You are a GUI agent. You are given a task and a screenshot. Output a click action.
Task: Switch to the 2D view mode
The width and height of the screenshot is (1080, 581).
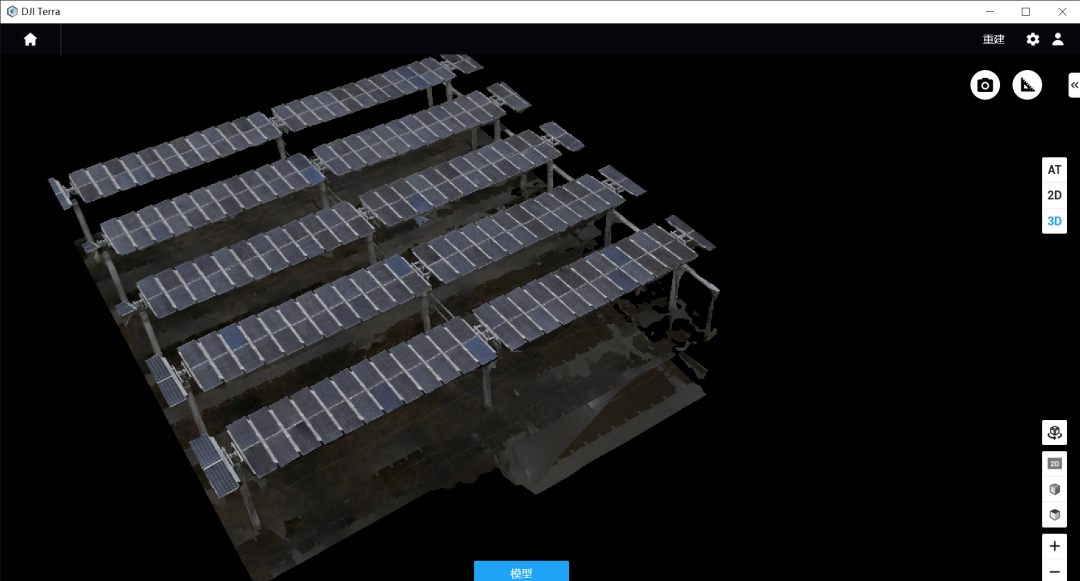(x=1054, y=196)
